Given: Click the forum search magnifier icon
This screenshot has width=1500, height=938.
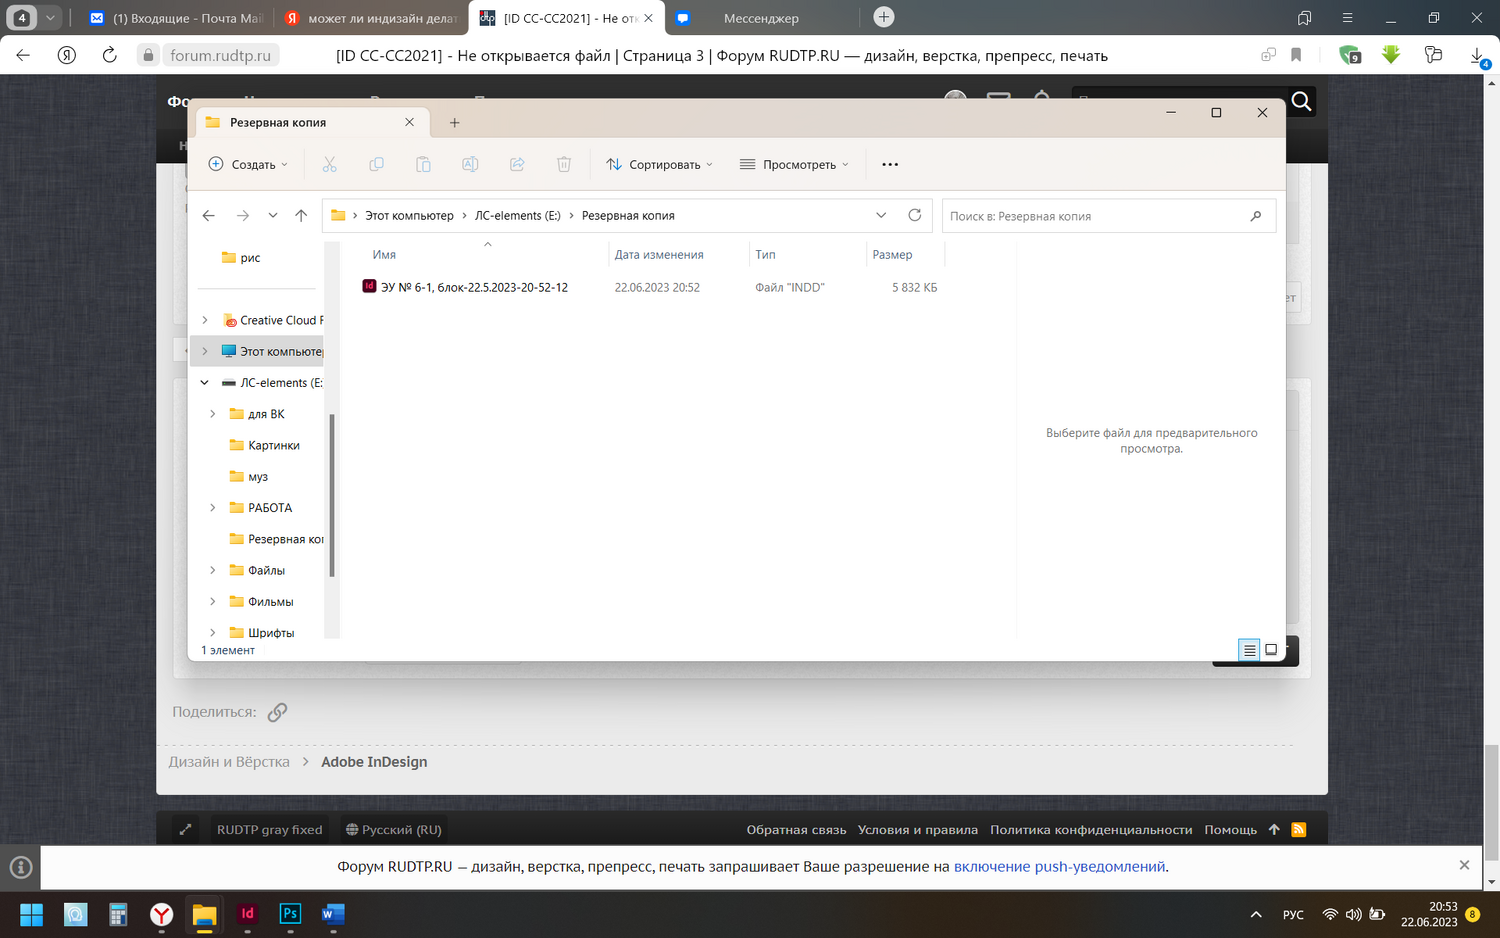Looking at the screenshot, I should coord(1301,101).
